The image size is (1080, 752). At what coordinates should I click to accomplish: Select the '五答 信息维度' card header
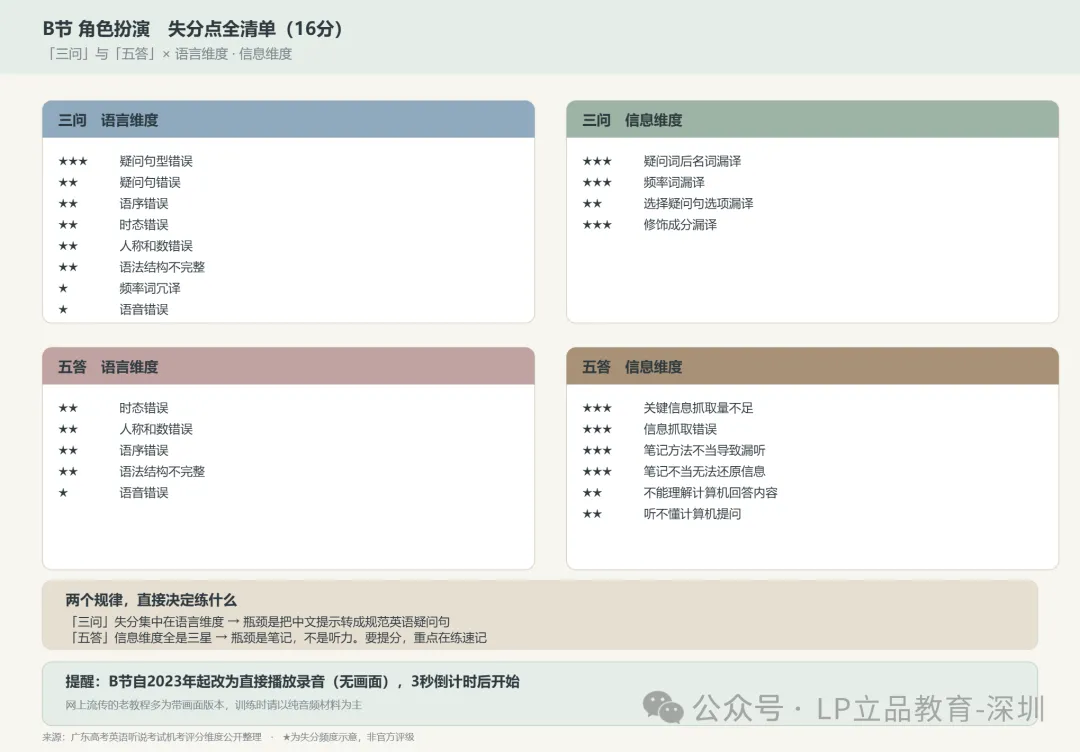click(812, 366)
